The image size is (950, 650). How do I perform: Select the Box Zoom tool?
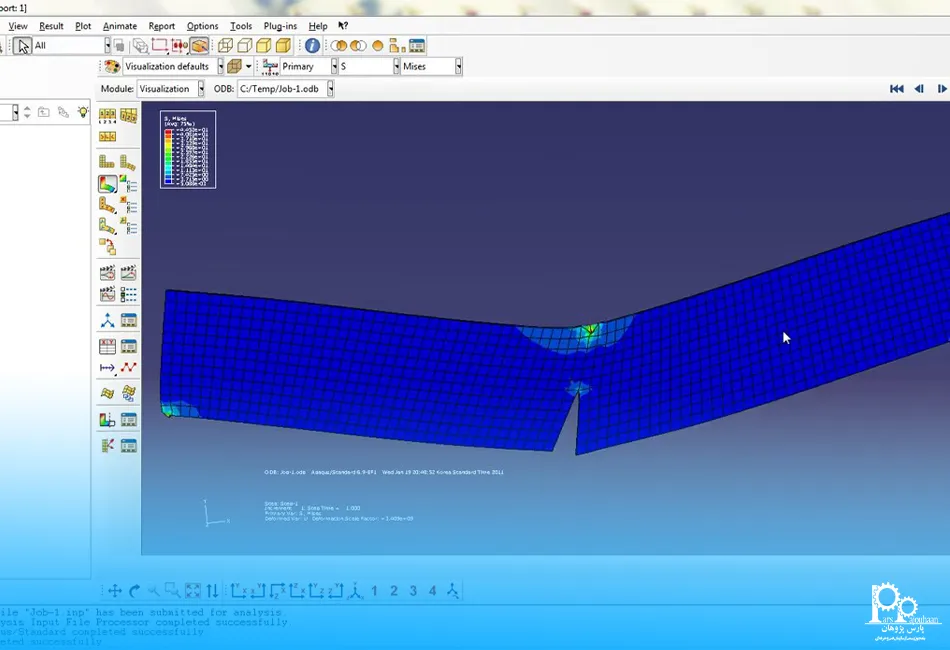[x=173, y=590]
